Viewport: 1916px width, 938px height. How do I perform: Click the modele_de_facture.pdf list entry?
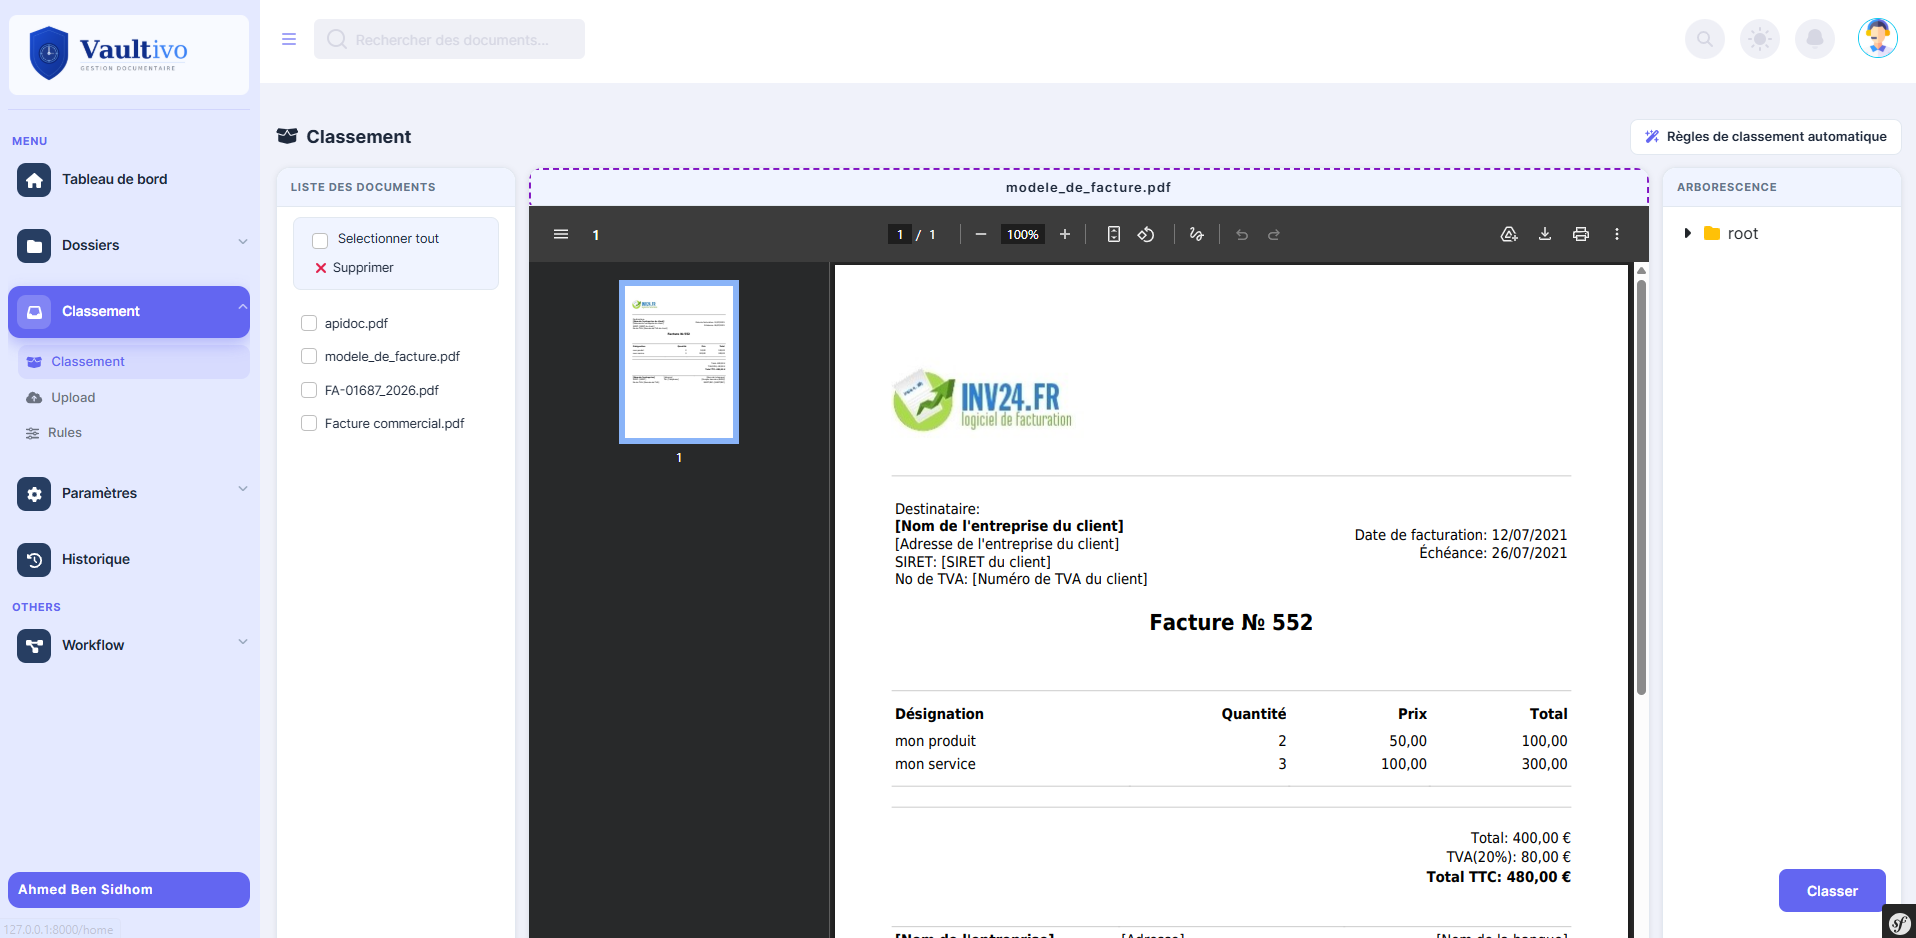[x=392, y=356]
